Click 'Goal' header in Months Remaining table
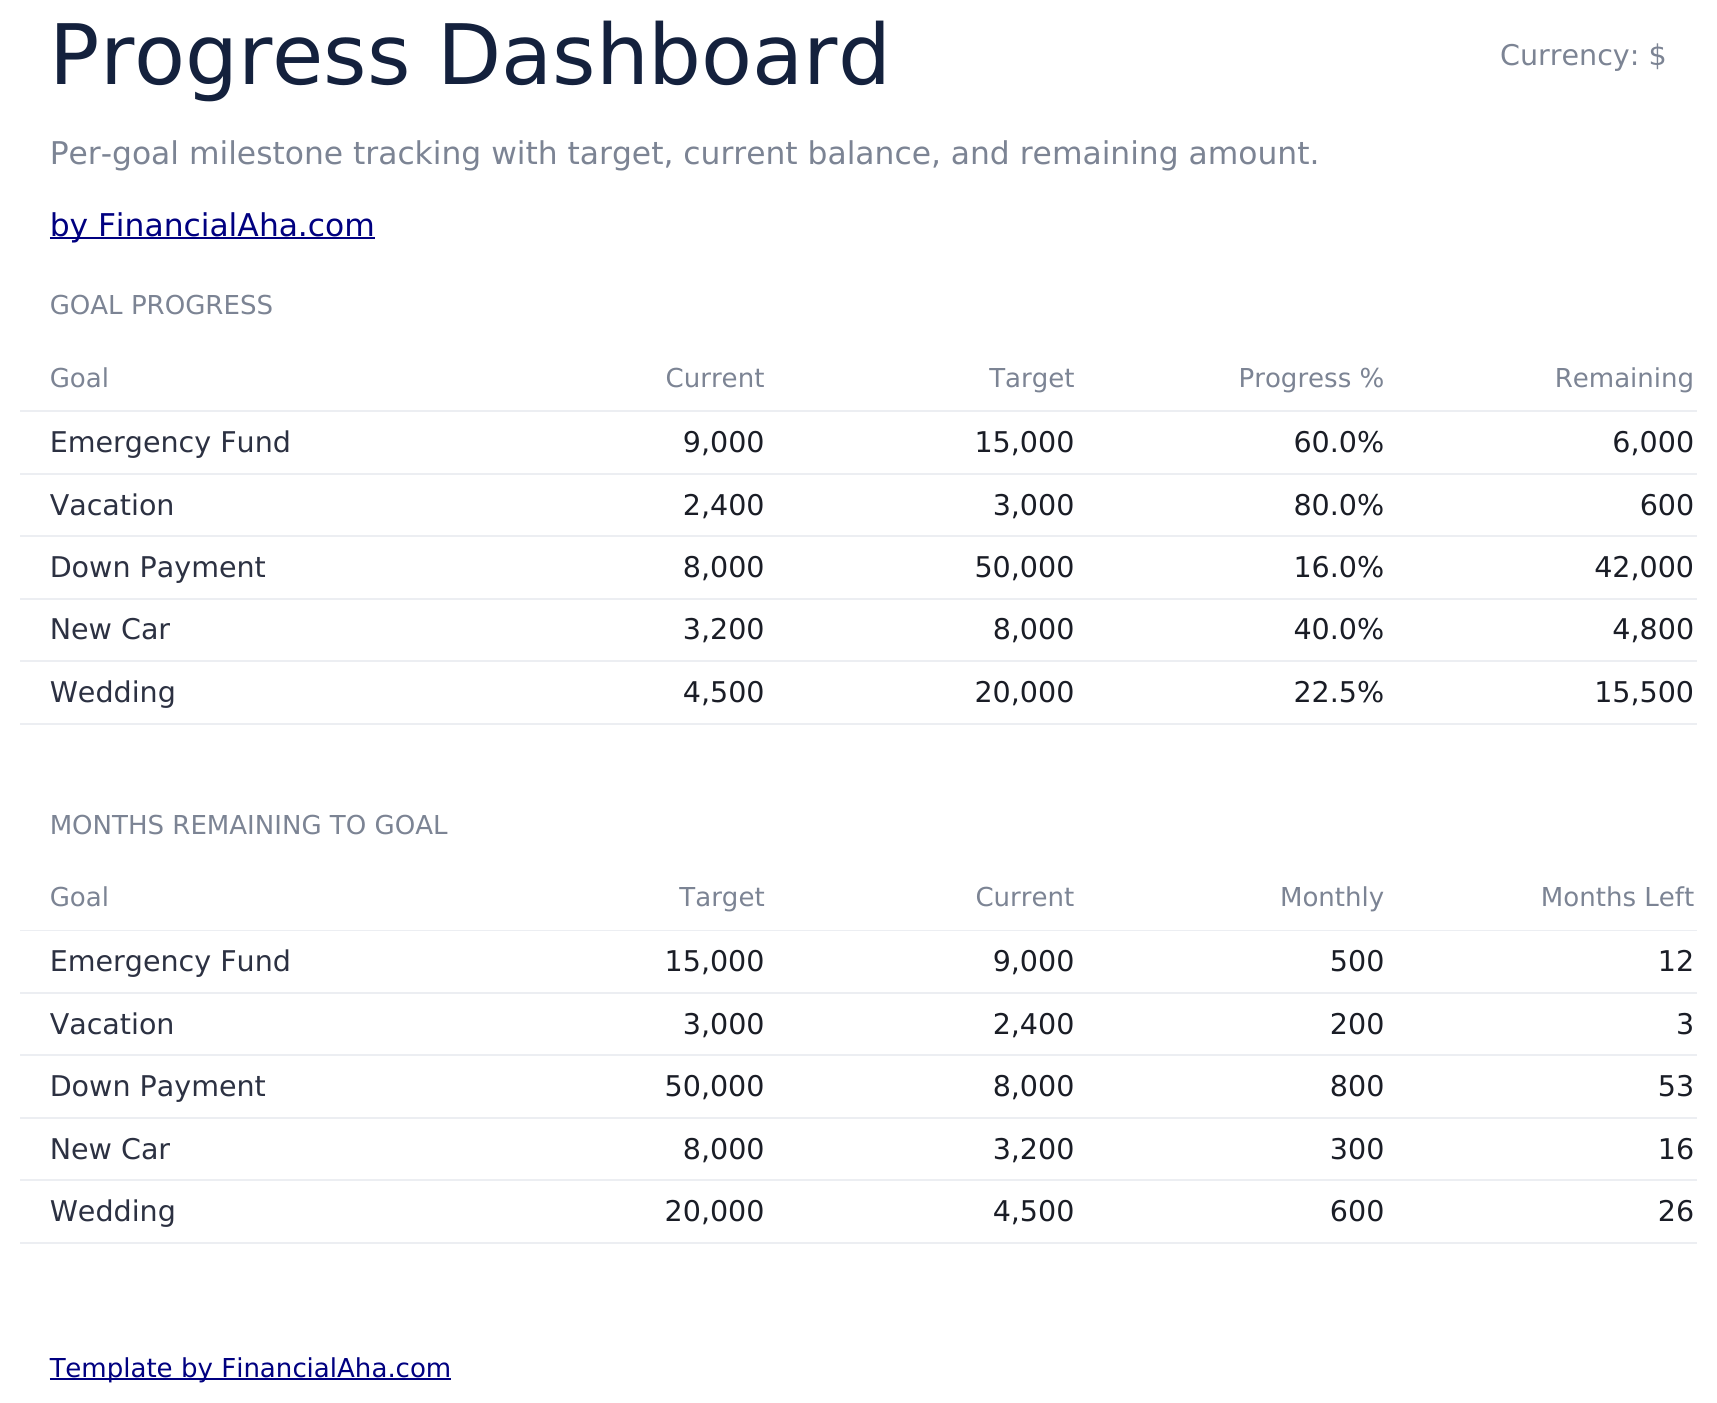Screen dimensions: 1717x1403 (79, 897)
